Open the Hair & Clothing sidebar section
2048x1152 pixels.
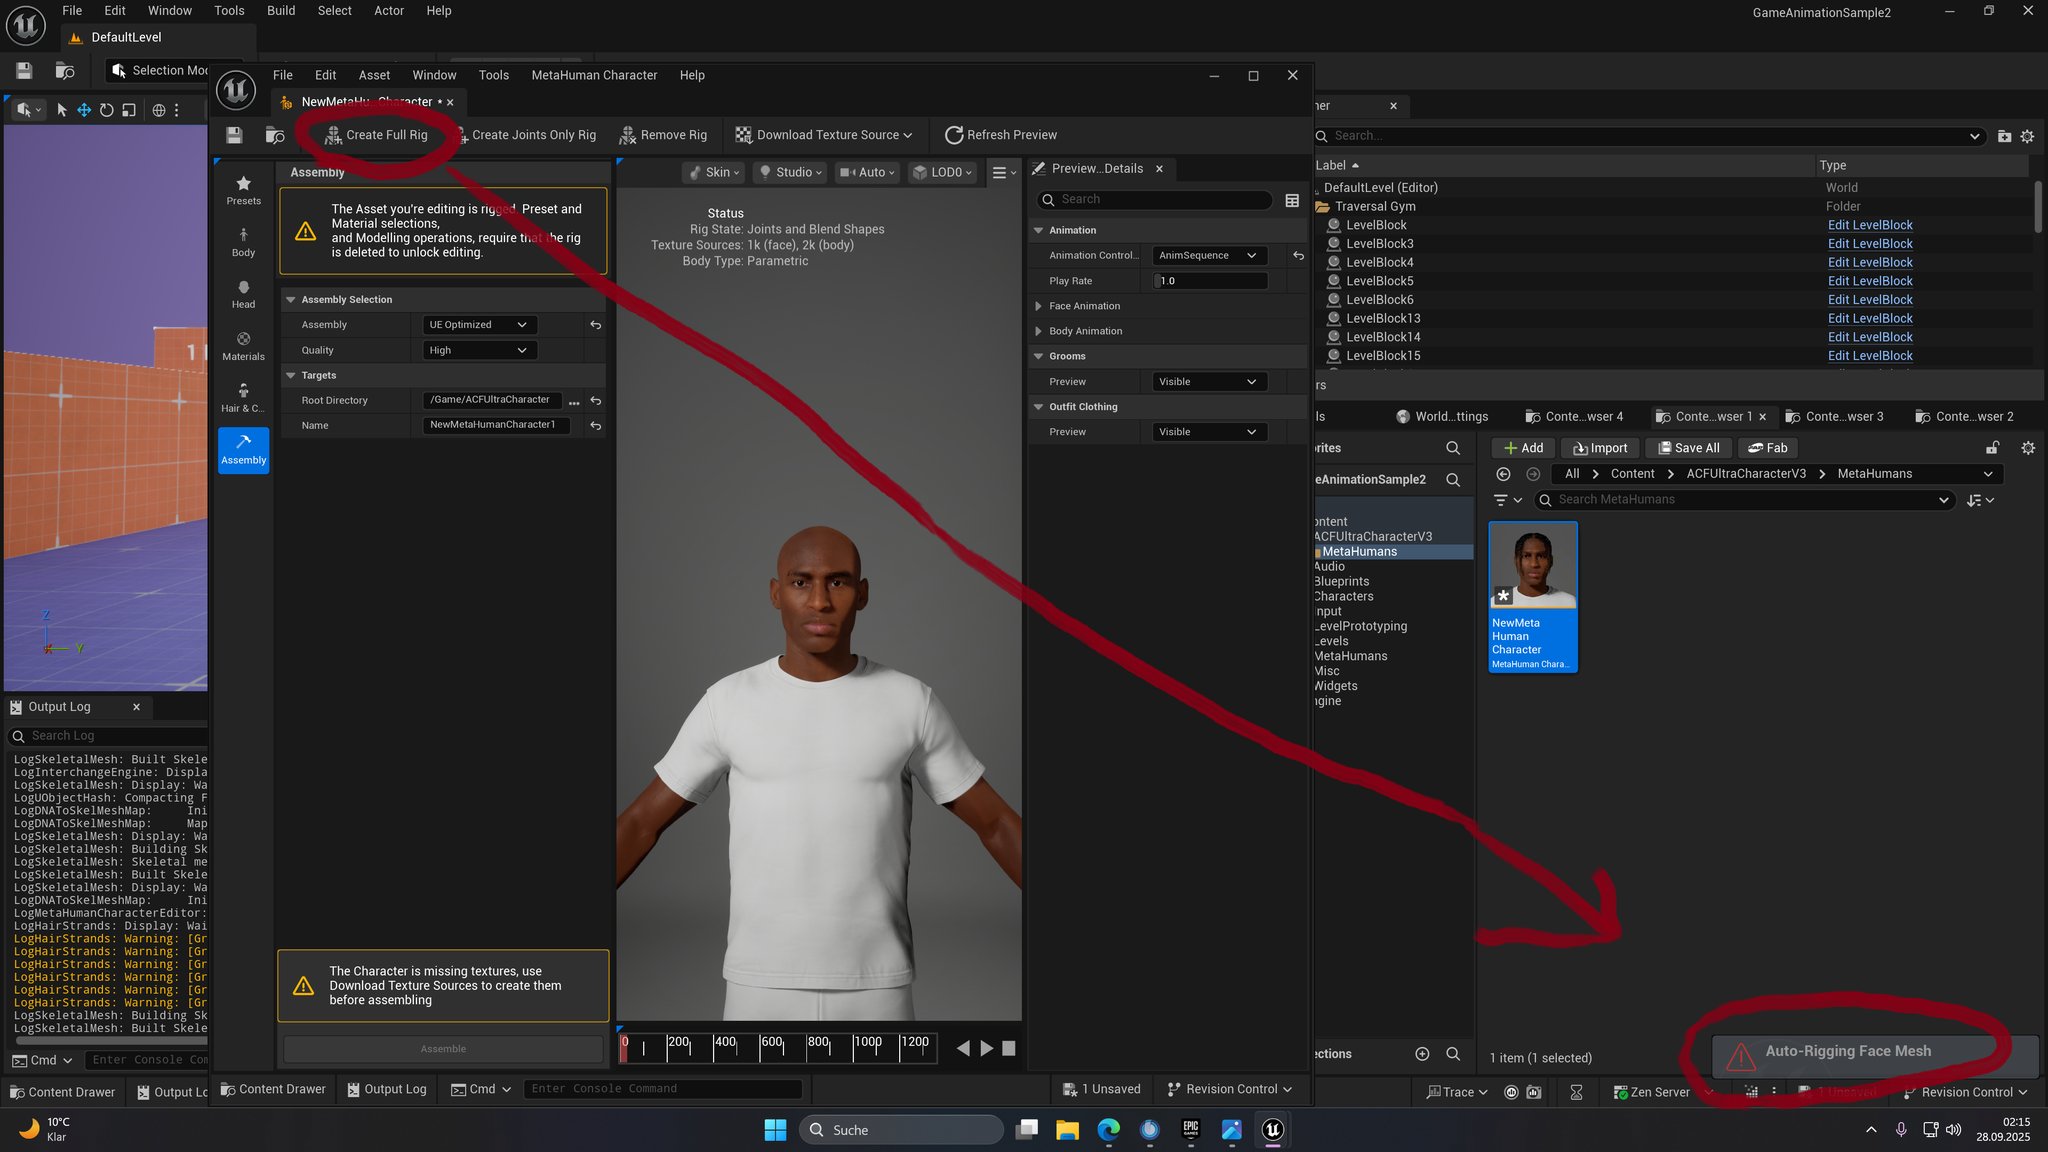coord(243,398)
